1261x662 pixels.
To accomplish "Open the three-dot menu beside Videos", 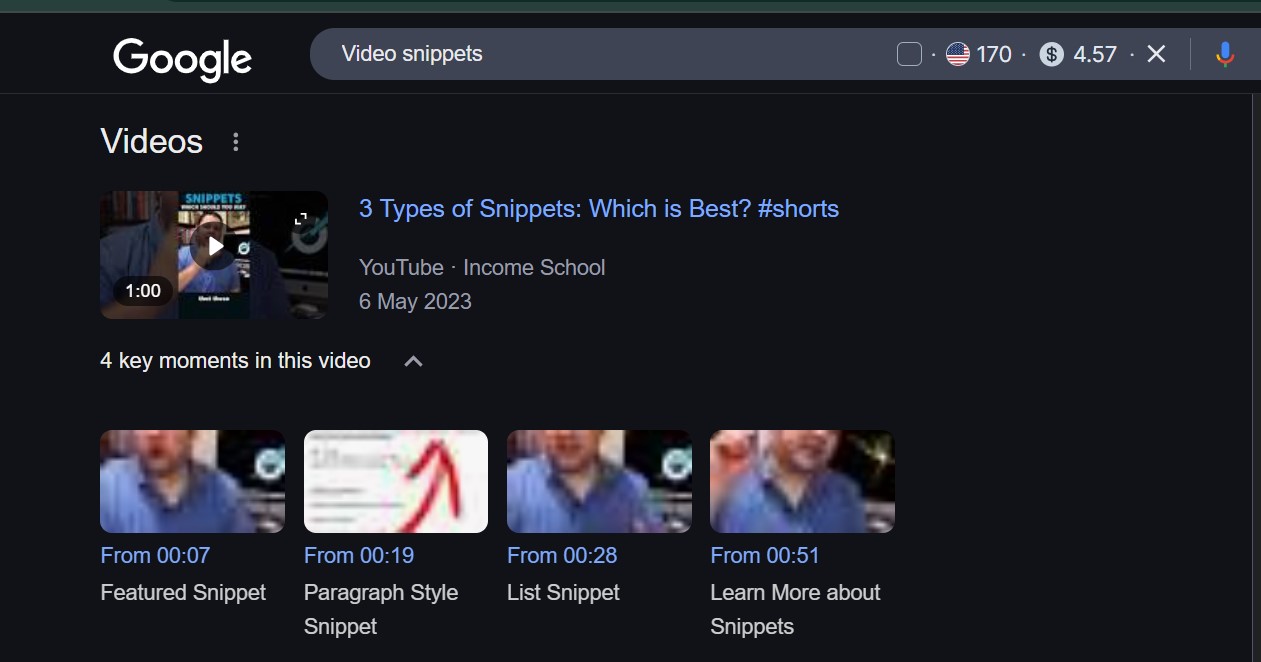I will pyautogui.click(x=236, y=142).
